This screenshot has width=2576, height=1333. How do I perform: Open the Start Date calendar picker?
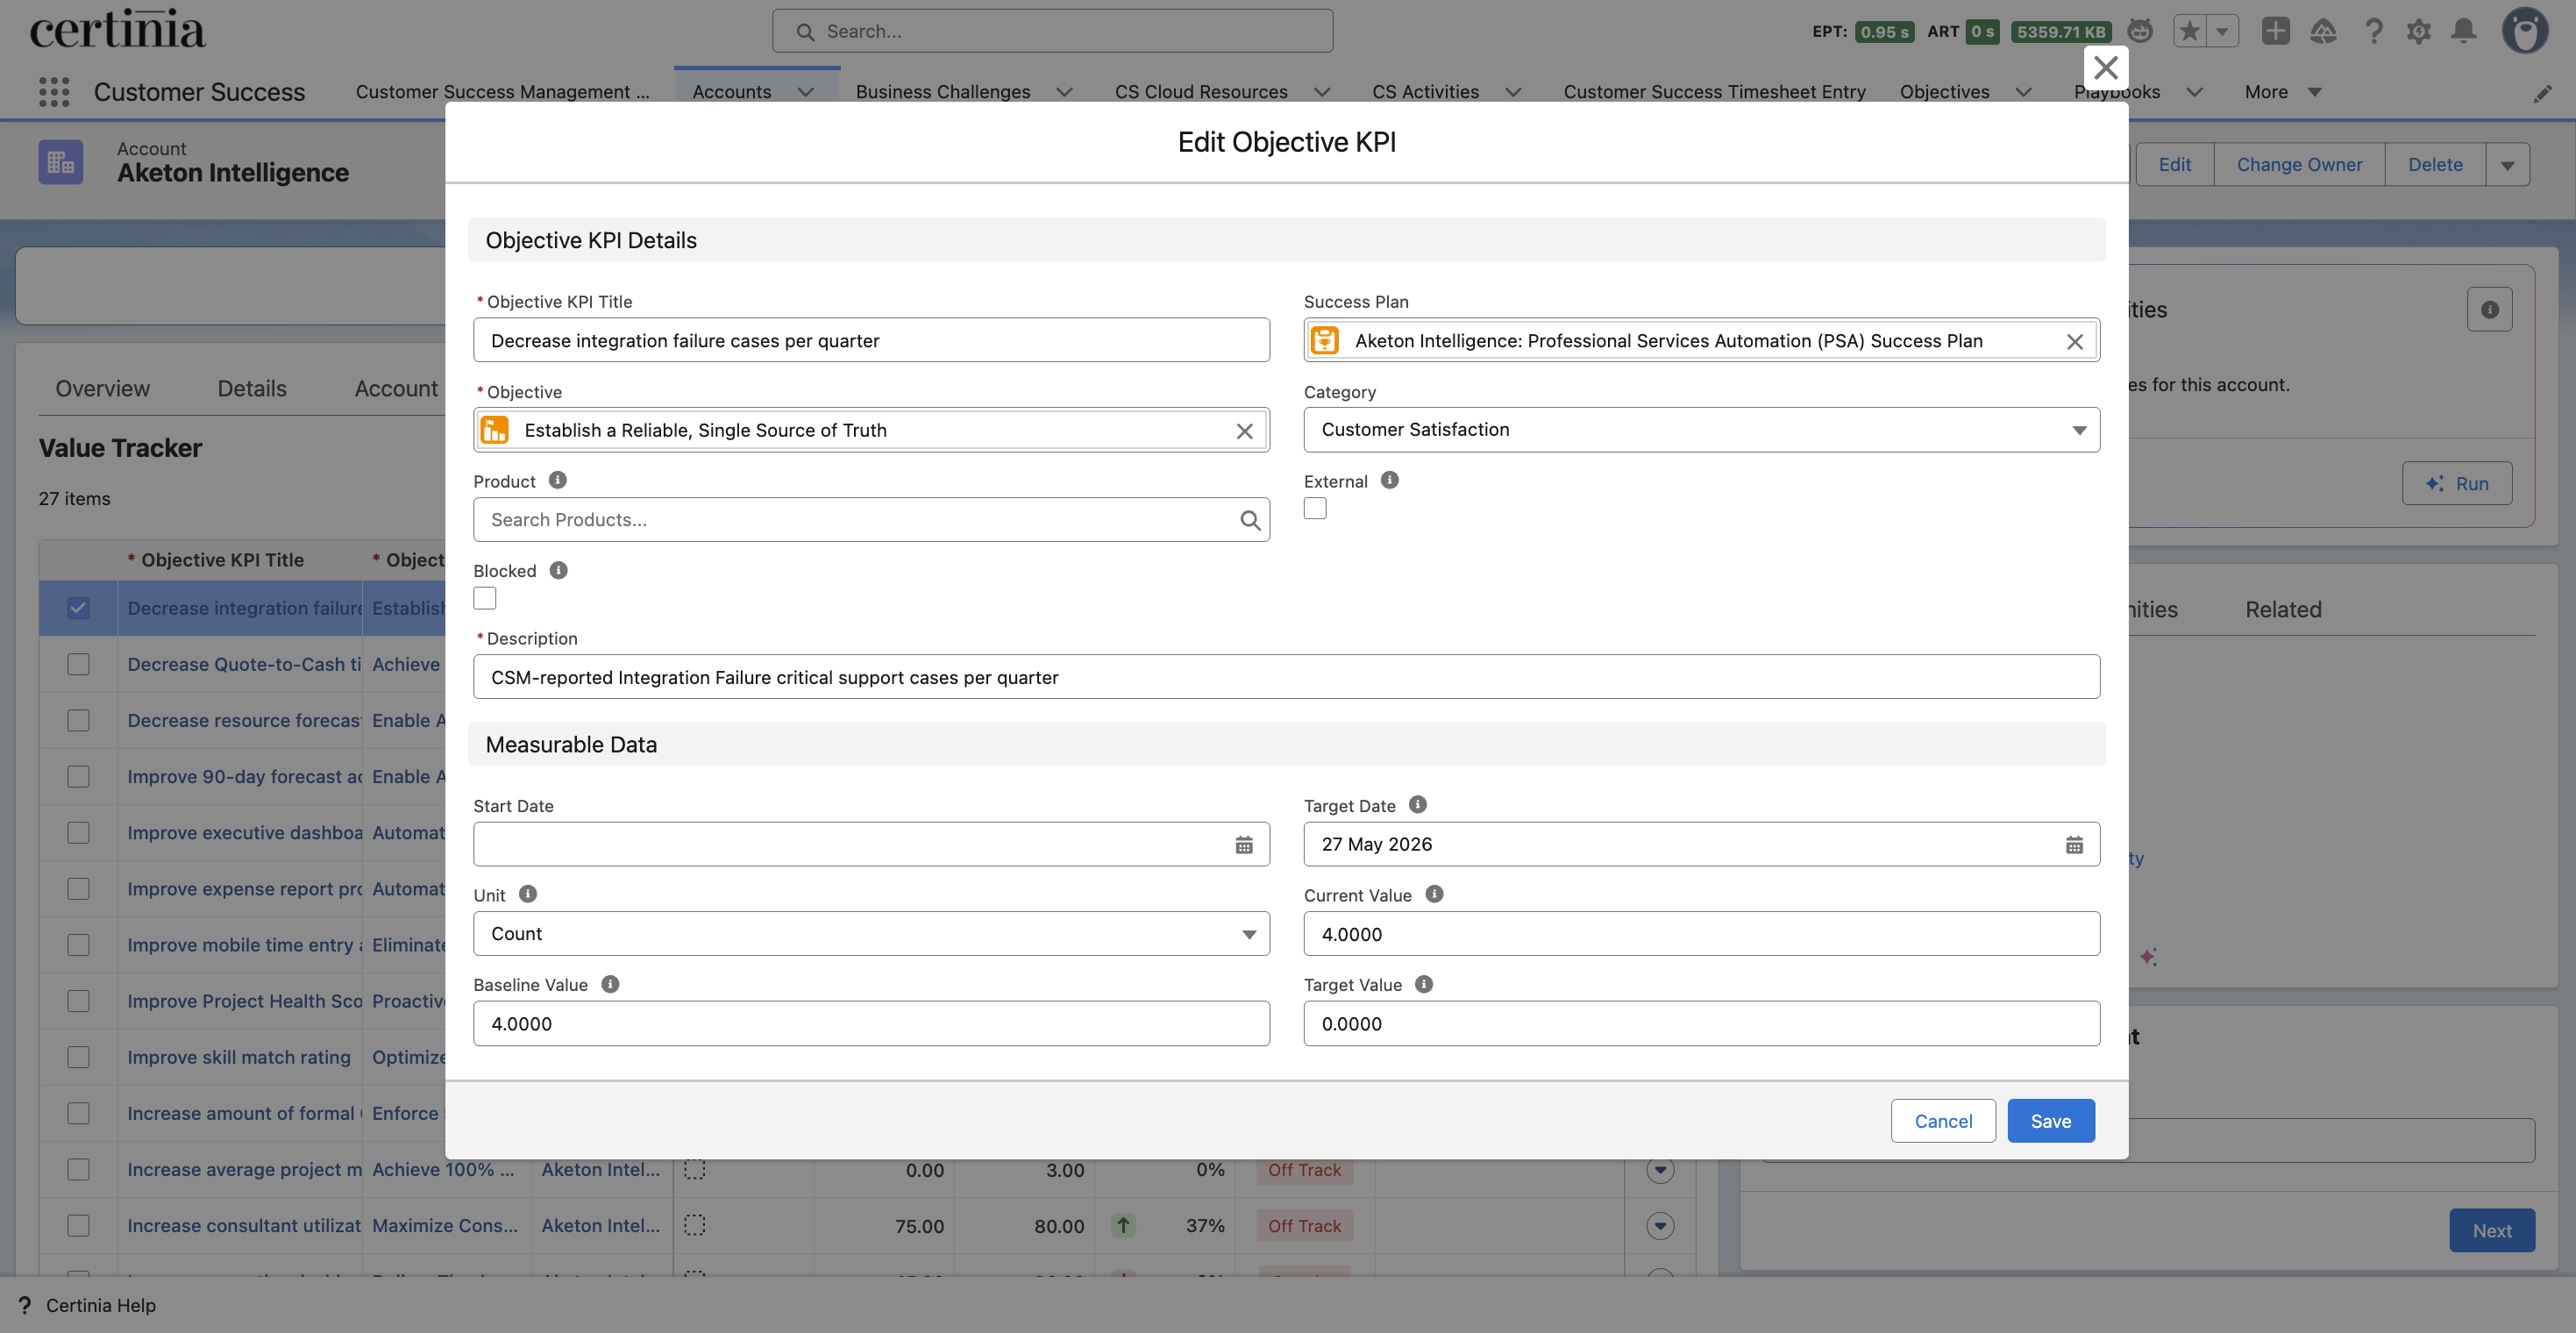coord(1244,845)
